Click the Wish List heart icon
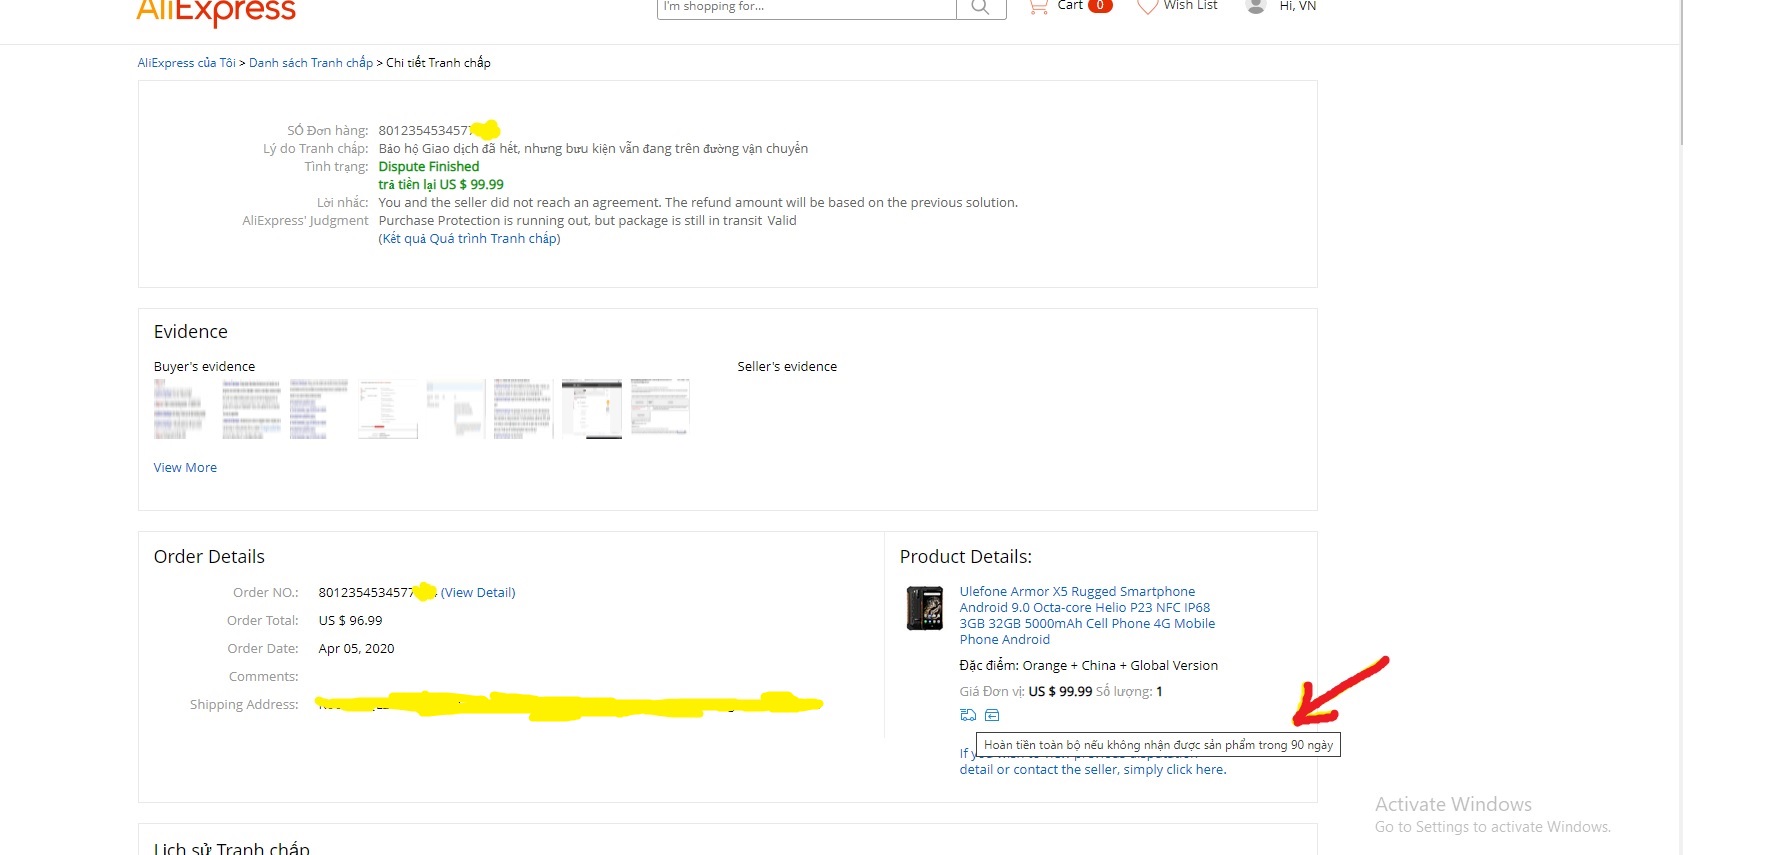 coord(1147,6)
